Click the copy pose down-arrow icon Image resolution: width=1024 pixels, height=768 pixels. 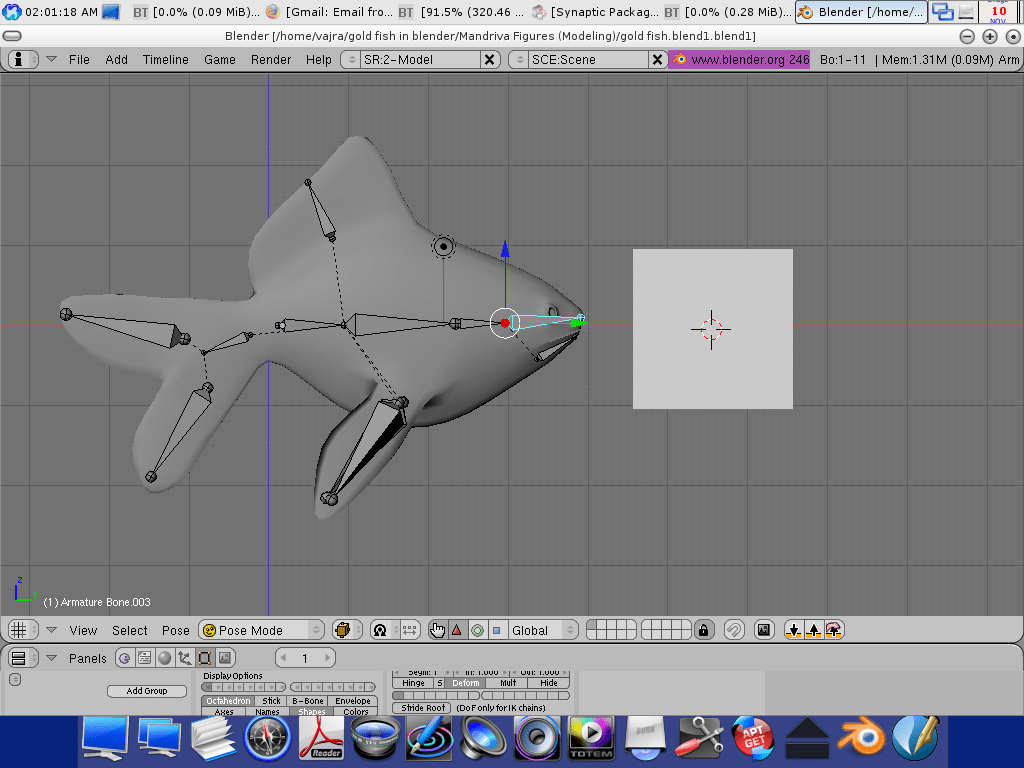pyautogui.click(x=794, y=630)
